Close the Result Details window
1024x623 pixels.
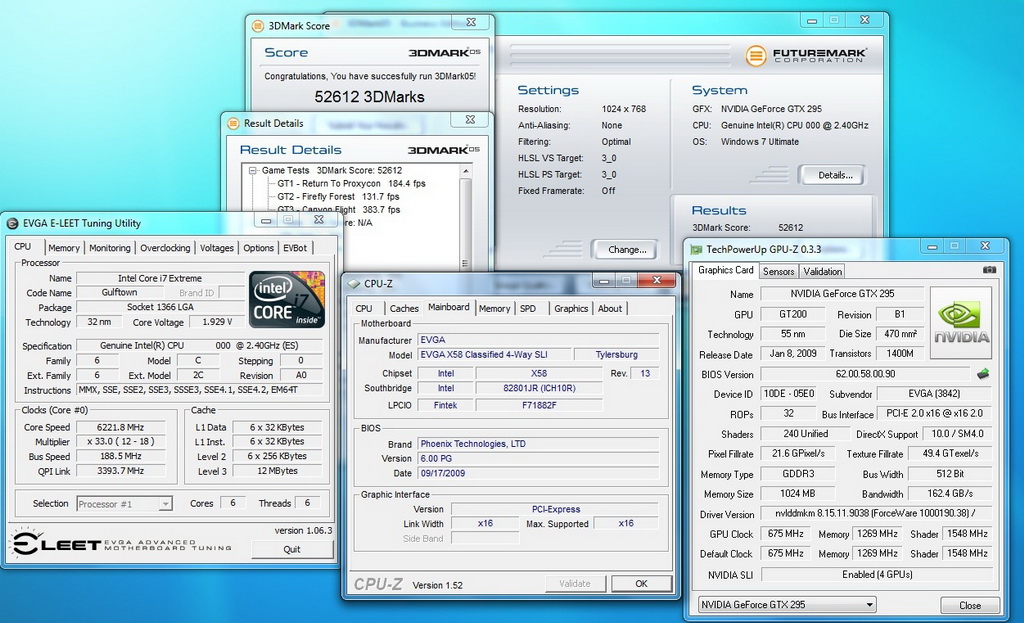pos(470,120)
